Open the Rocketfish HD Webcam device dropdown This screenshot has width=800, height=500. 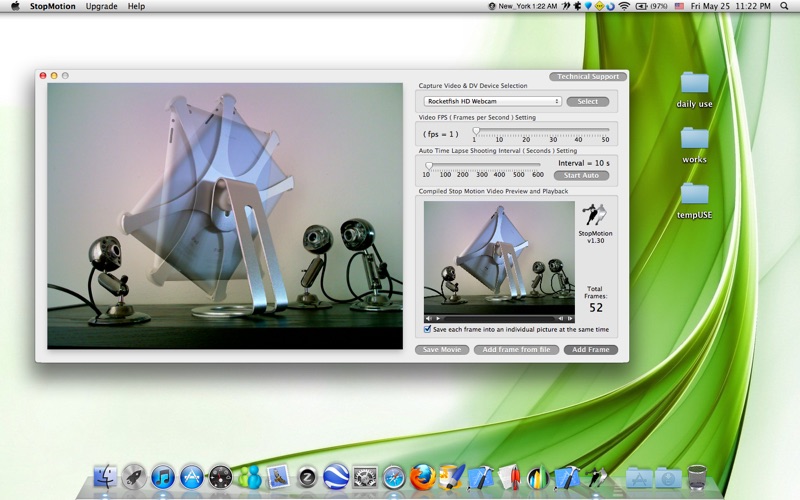(492, 101)
